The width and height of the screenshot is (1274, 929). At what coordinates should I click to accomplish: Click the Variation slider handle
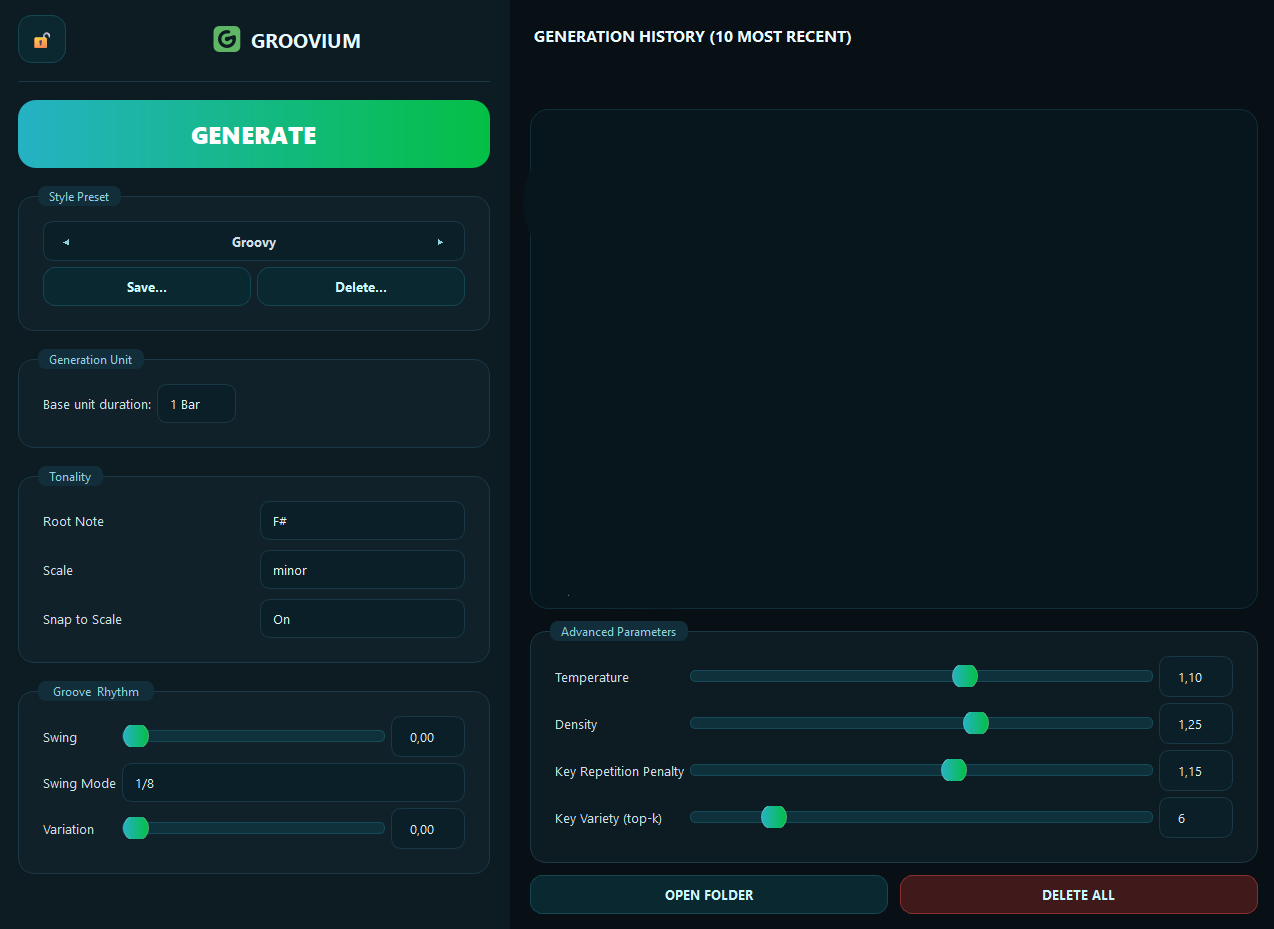[136, 828]
